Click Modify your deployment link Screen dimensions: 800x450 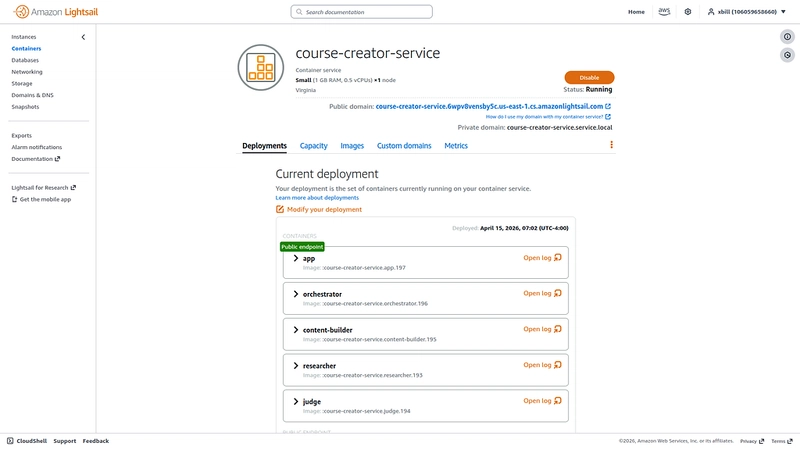tap(324, 210)
